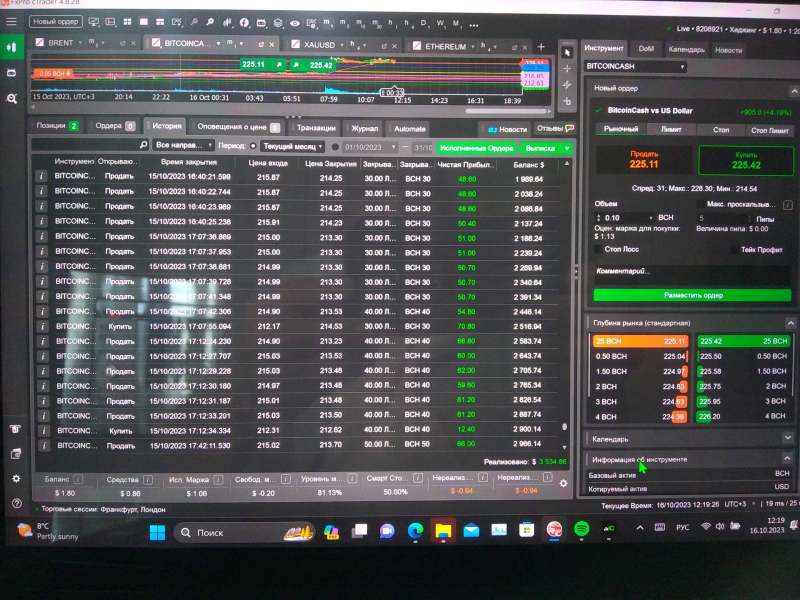Screen dimensions: 800x600
Task: Select the cursor pointer chart tool
Action: pos(567,53)
